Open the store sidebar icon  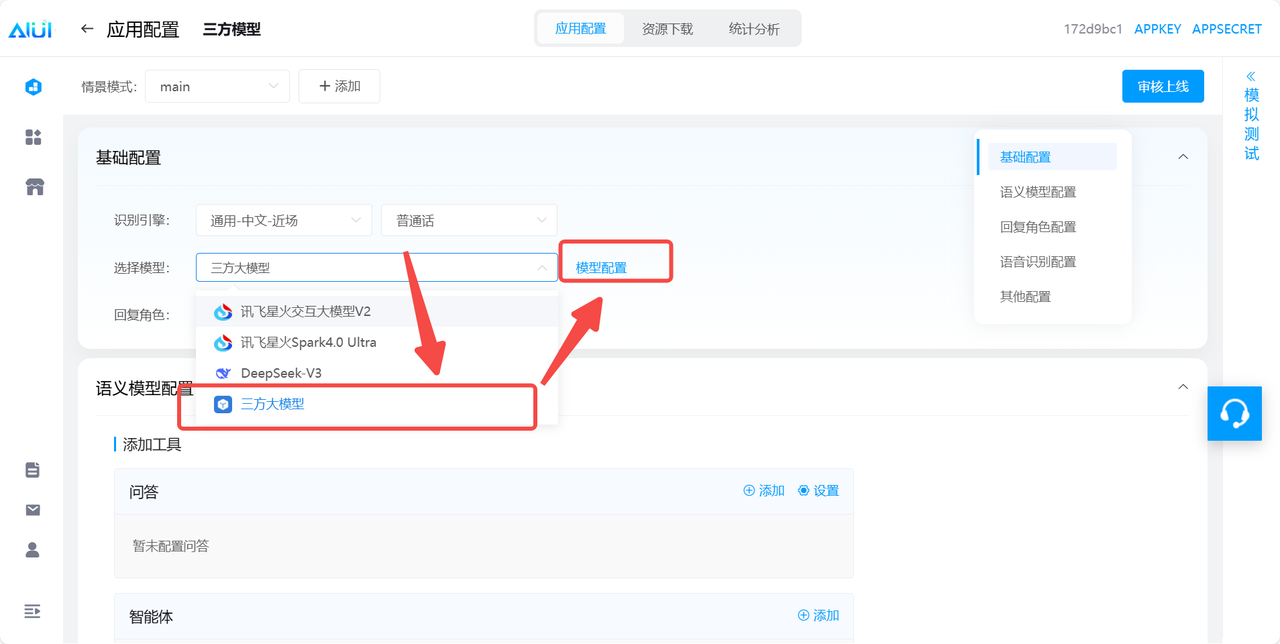pyautogui.click(x=34, y=187)
